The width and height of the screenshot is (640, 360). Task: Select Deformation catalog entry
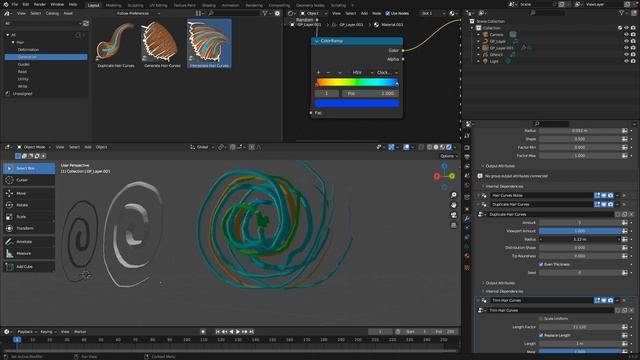(28, 50)
